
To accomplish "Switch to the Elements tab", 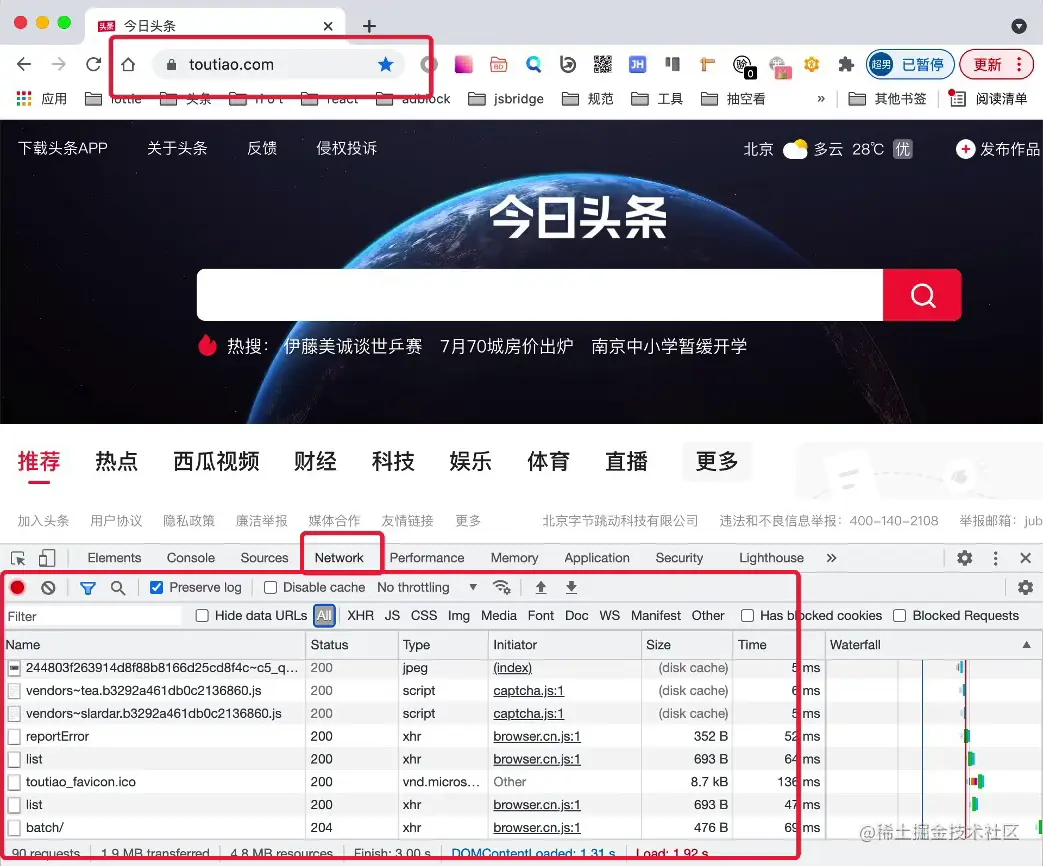I will pyautogui.click(x=114, y=558).
